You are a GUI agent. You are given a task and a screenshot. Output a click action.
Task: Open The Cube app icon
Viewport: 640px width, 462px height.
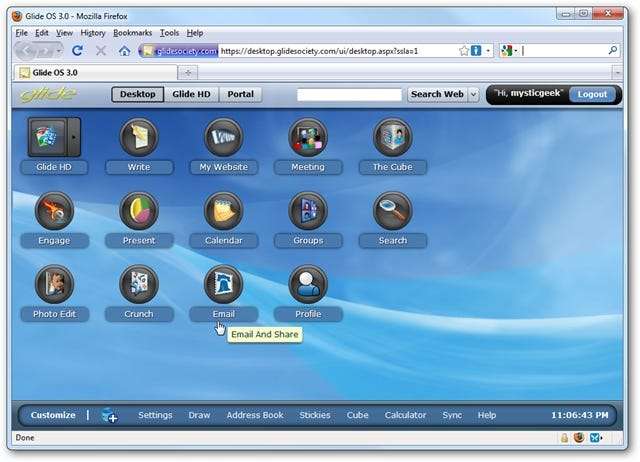(x=393, y=137)
